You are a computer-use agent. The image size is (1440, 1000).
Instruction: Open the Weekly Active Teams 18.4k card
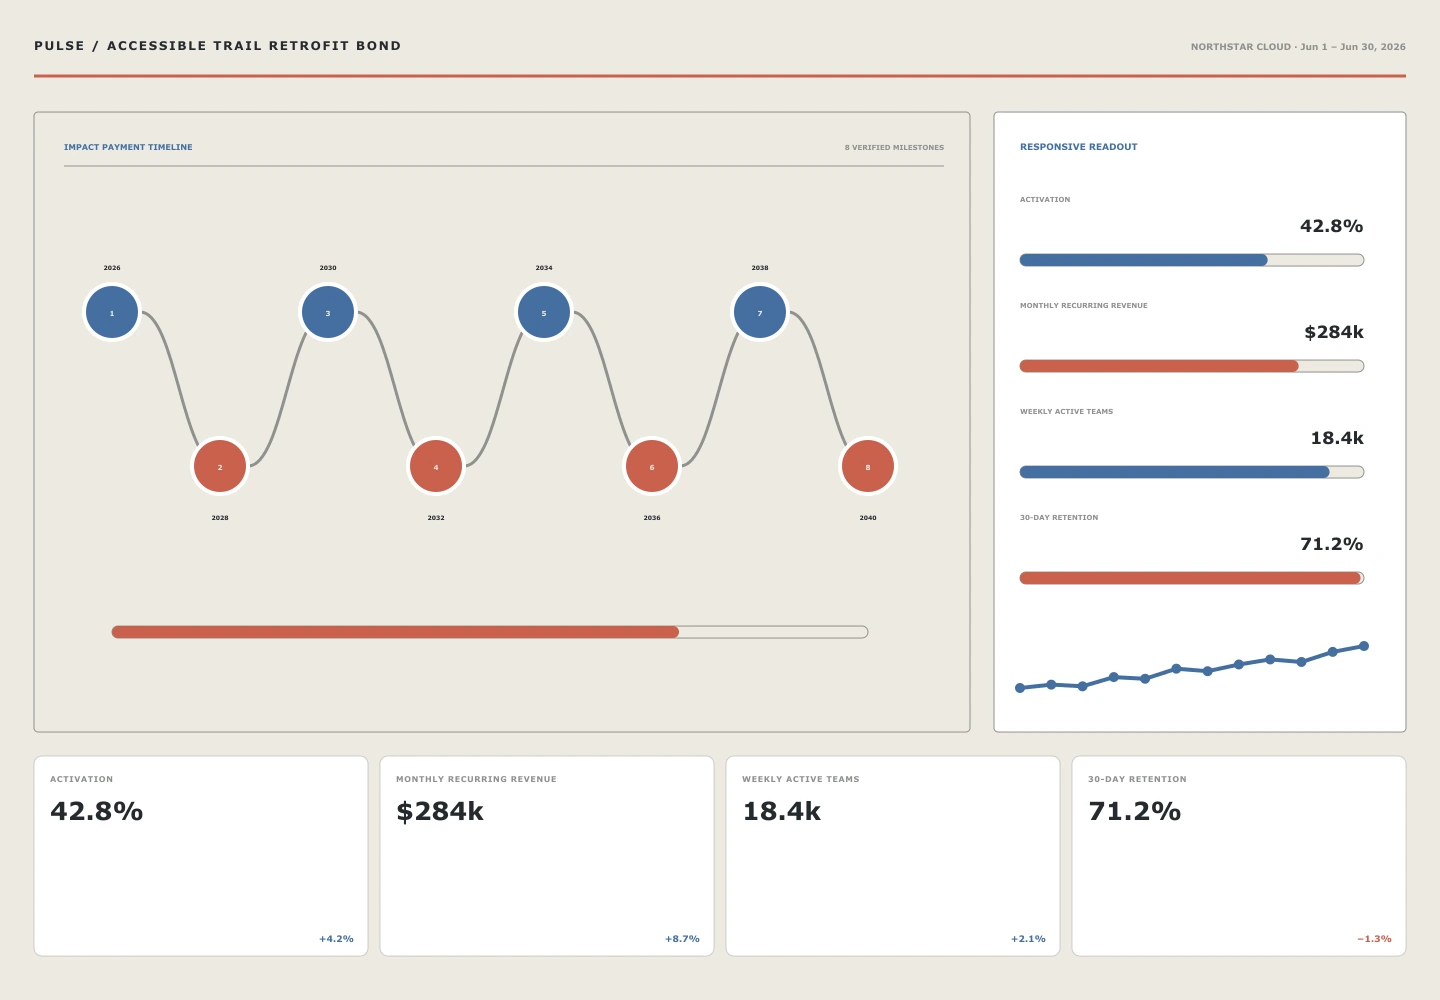pos(893,856)
